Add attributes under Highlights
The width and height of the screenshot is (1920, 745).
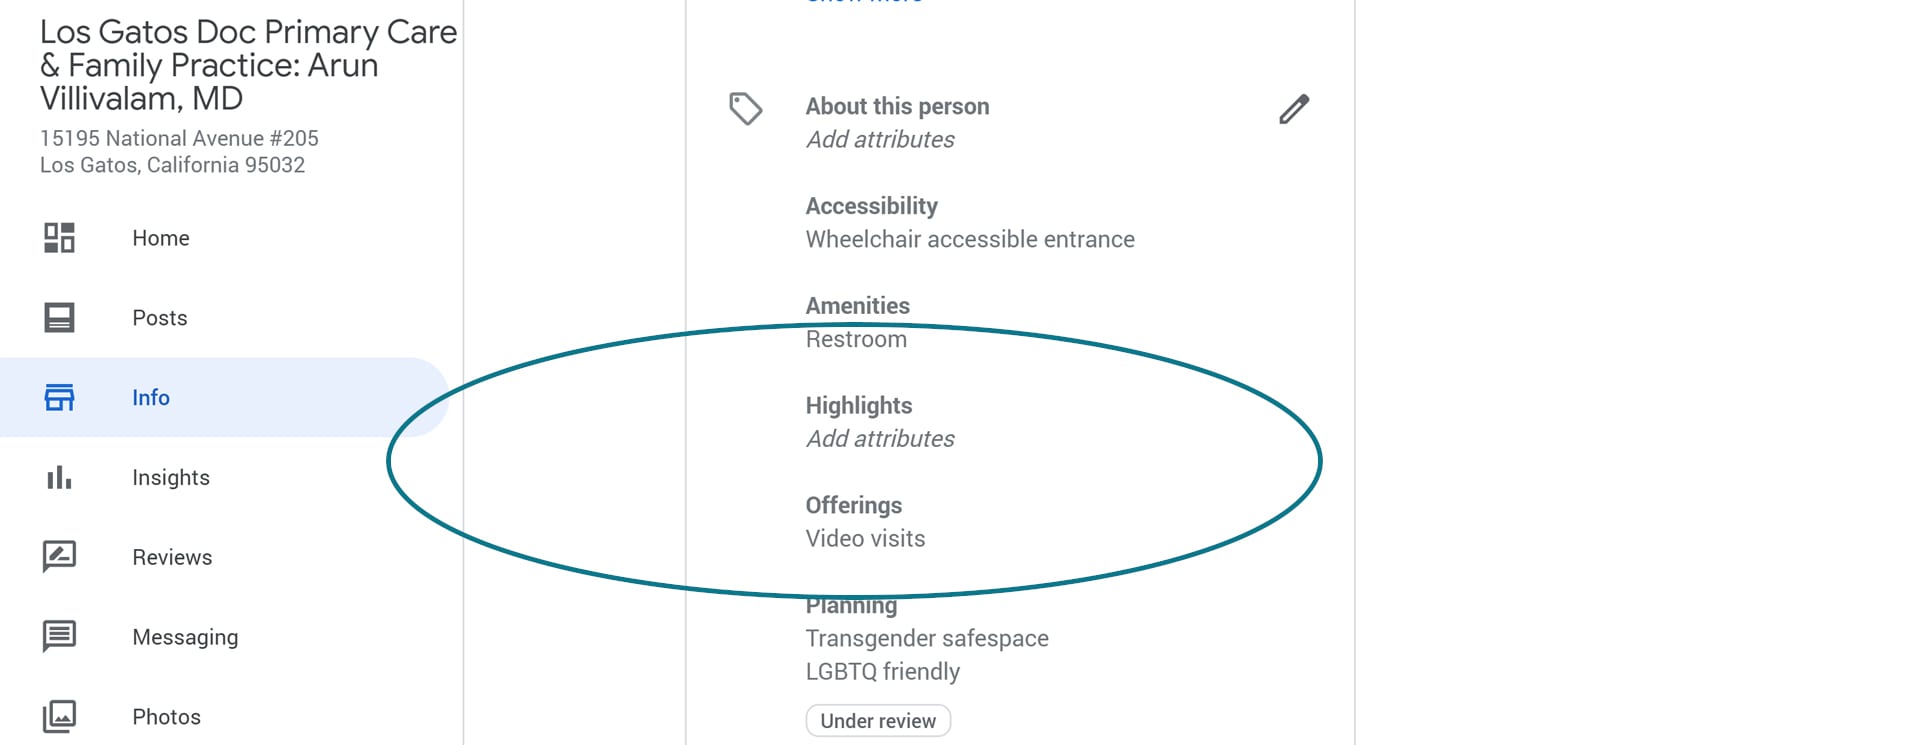pos(880,438)
